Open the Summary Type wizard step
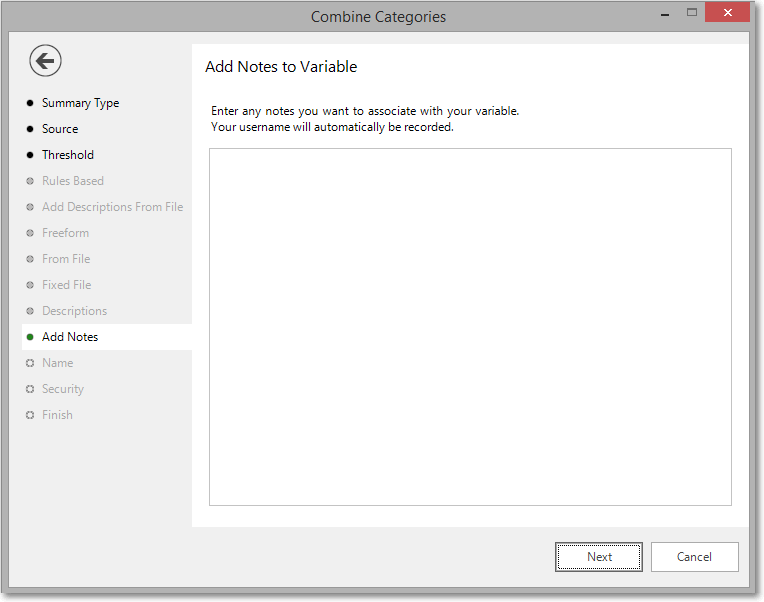 (x=80, y=103)
